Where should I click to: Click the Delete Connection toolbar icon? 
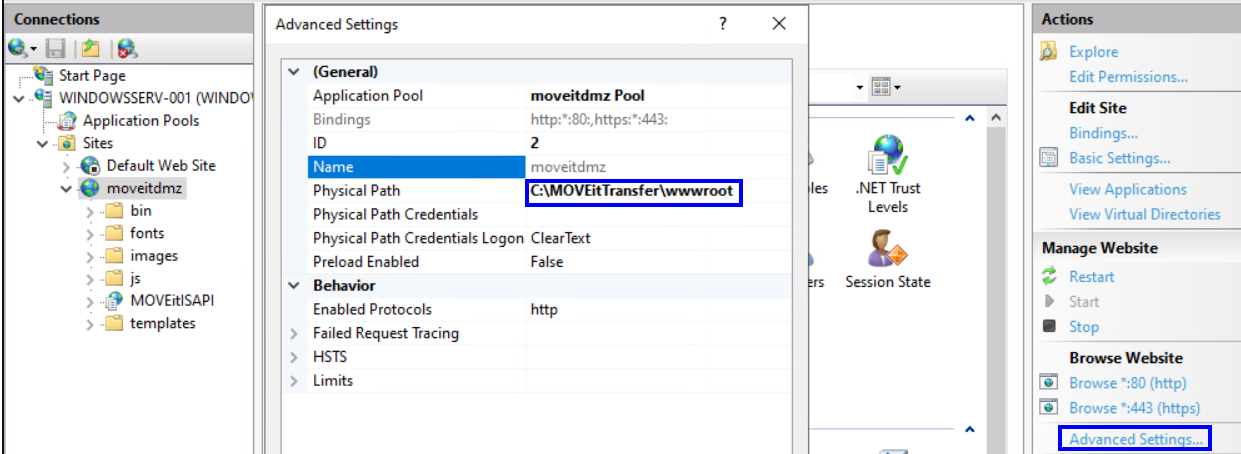click(126, 47)
